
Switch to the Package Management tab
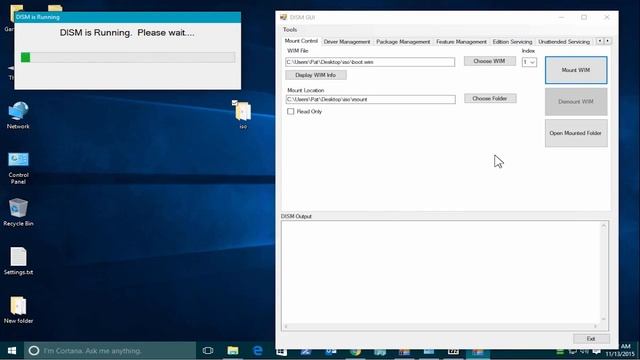click(x=403, y=42)
